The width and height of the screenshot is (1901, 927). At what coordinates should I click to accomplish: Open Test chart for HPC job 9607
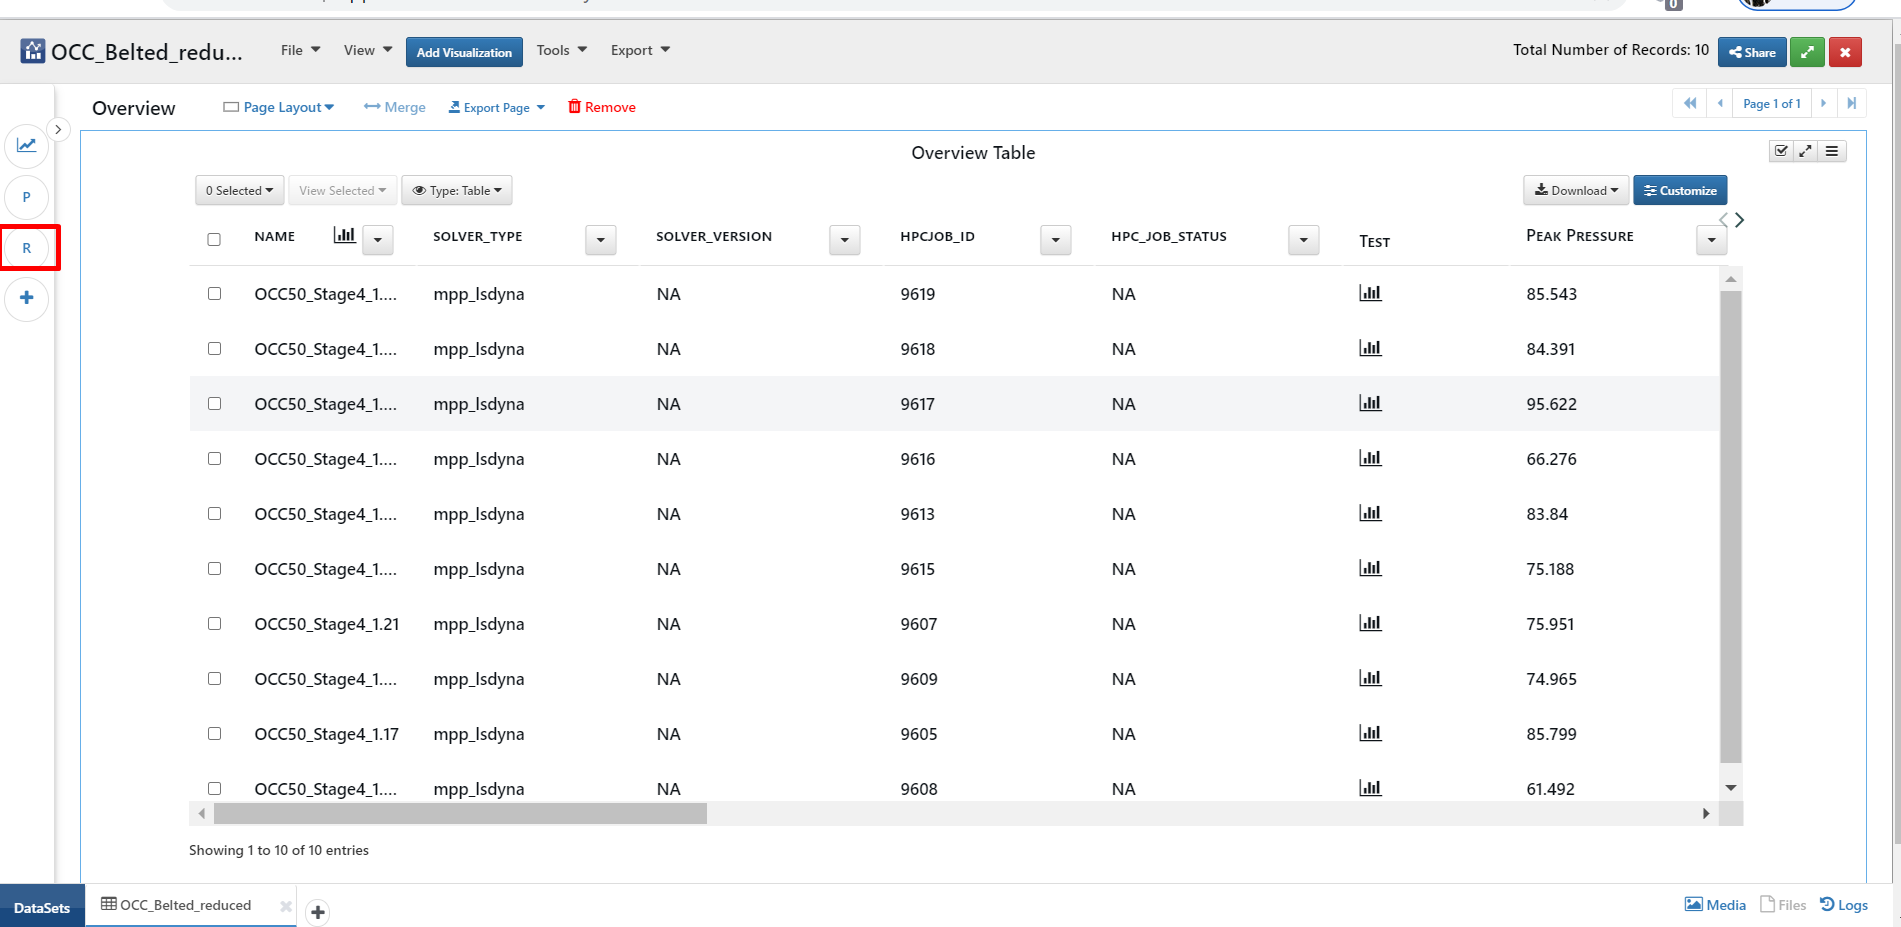tap(1370, 623)
